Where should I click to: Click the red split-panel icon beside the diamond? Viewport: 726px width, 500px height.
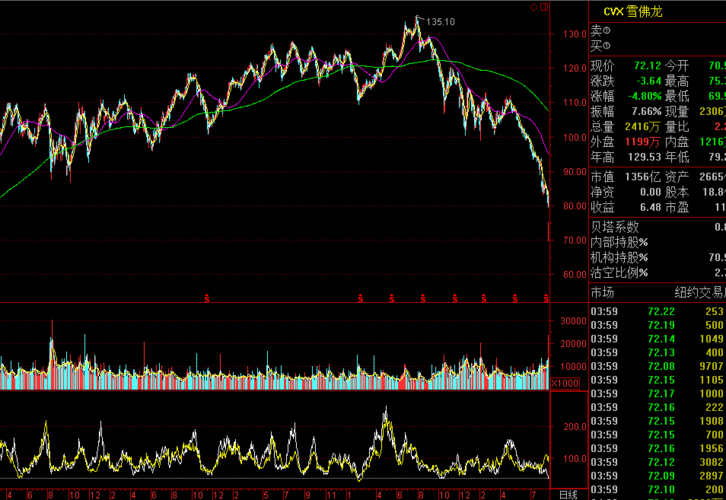pos(544,7)
